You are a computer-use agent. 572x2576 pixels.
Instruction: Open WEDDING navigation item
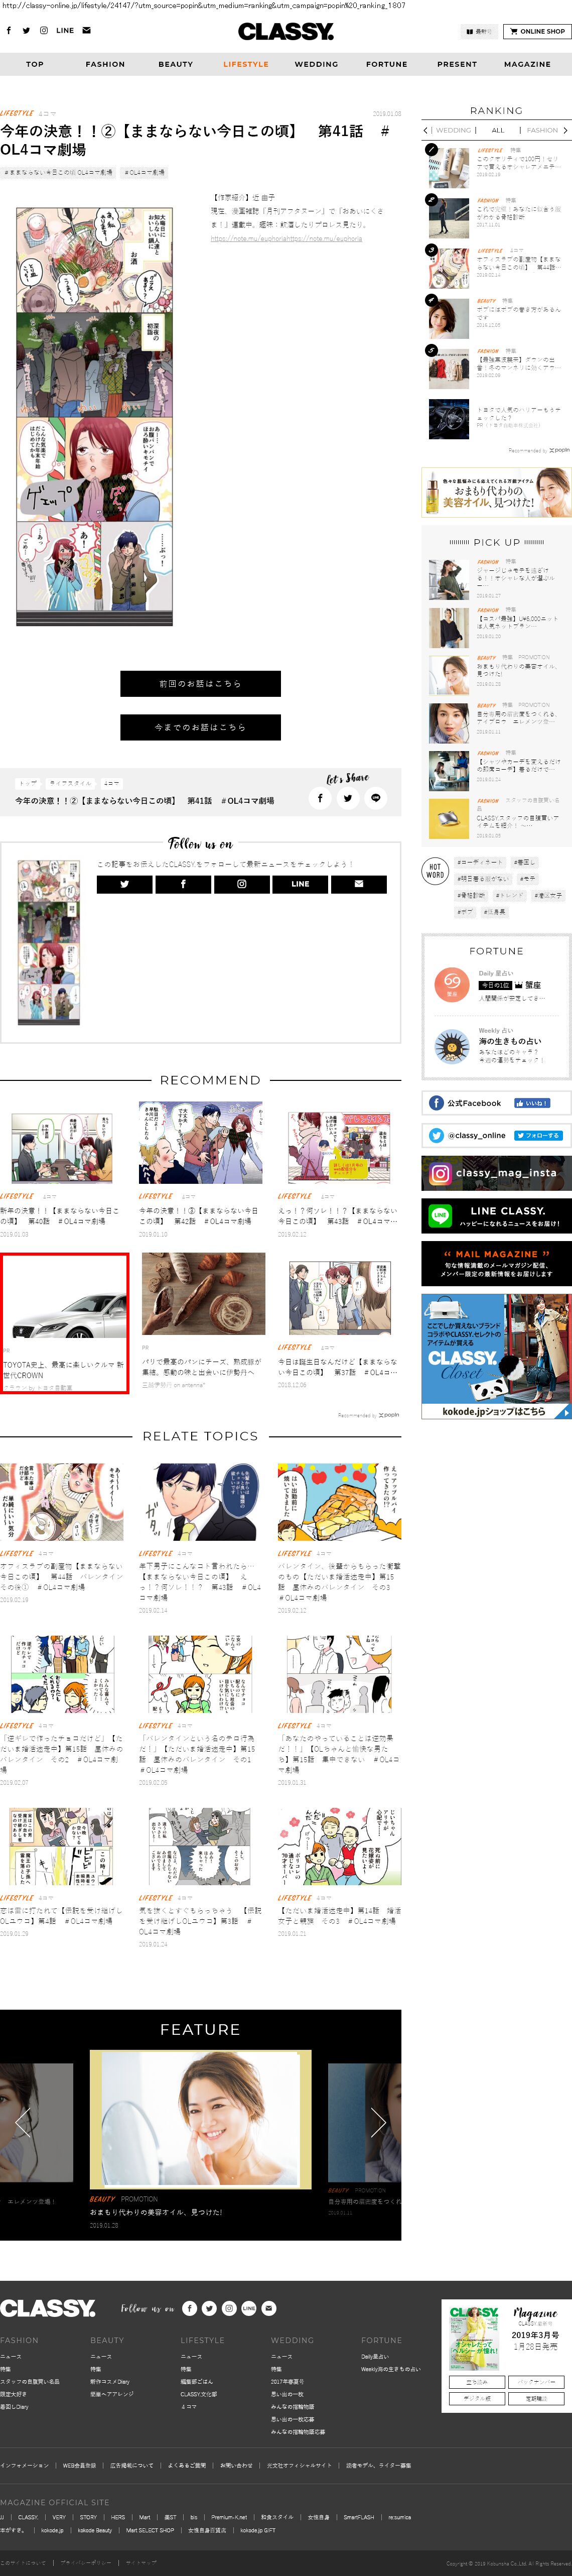click(316, 64)
